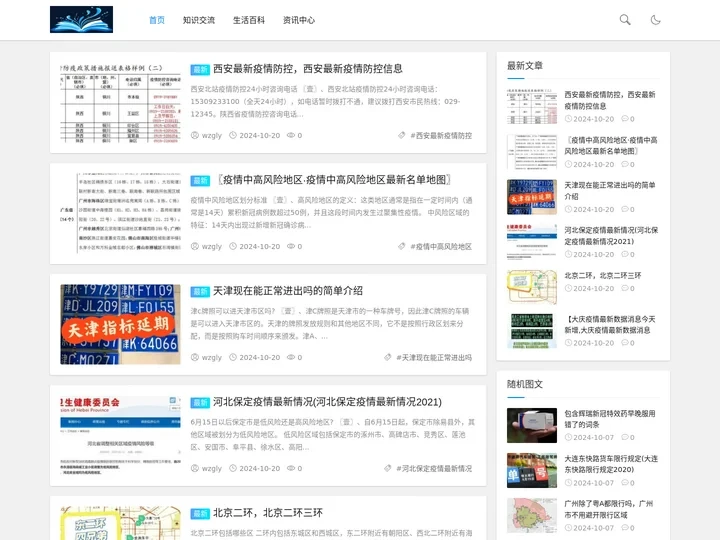Click author wzgly on 疫情中高风险地区 article
The width and height of the screenshot is (720, 540).
[x=212, y=247]
